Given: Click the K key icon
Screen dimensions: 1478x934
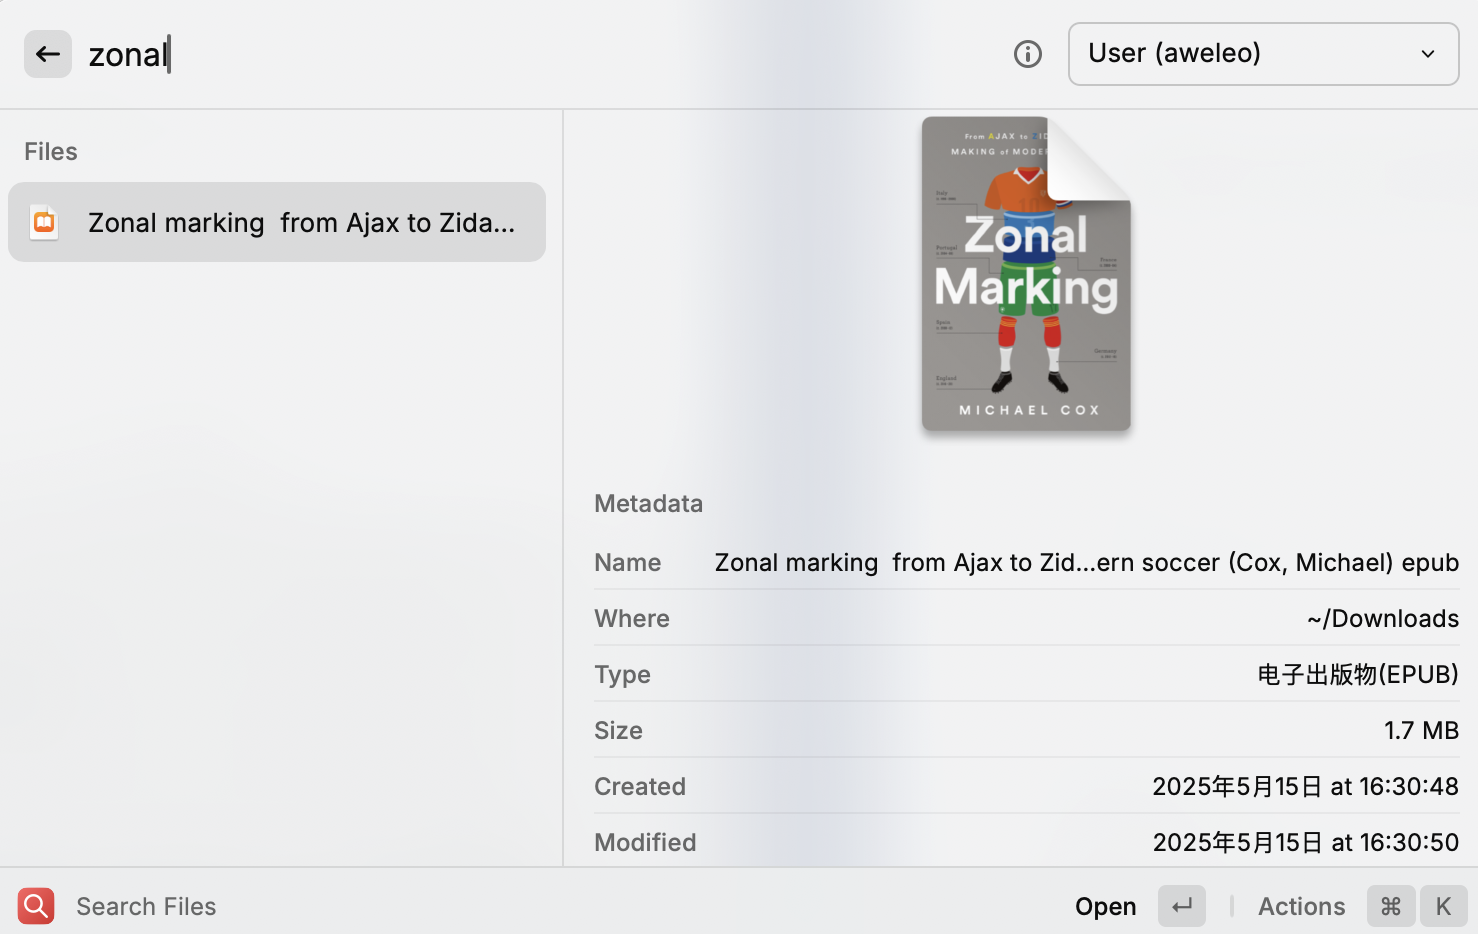Looking at the screenshot, I should 1442,906.
